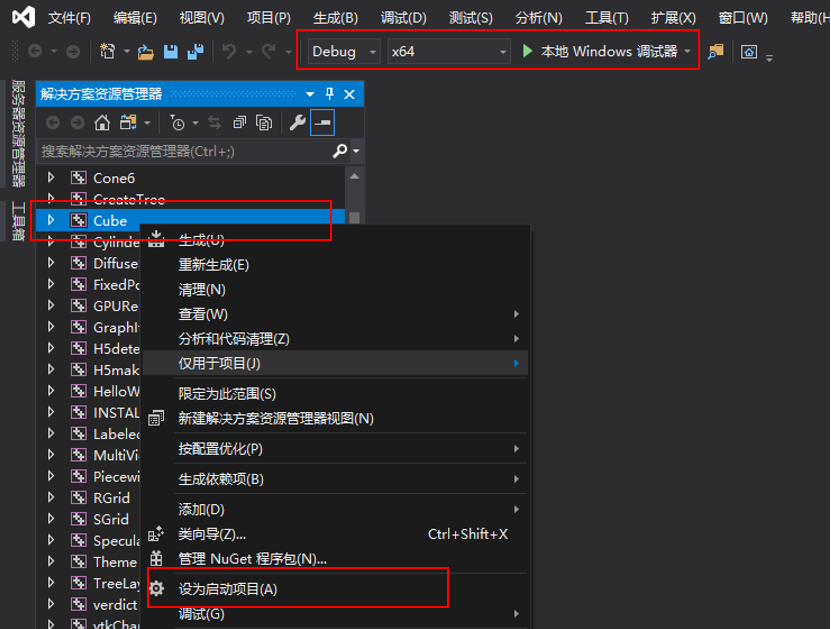Open 分析和代码清理(Z) submenu
This screenshot has height=629, width=831.
pyautogui.click(x=335, y=339)
